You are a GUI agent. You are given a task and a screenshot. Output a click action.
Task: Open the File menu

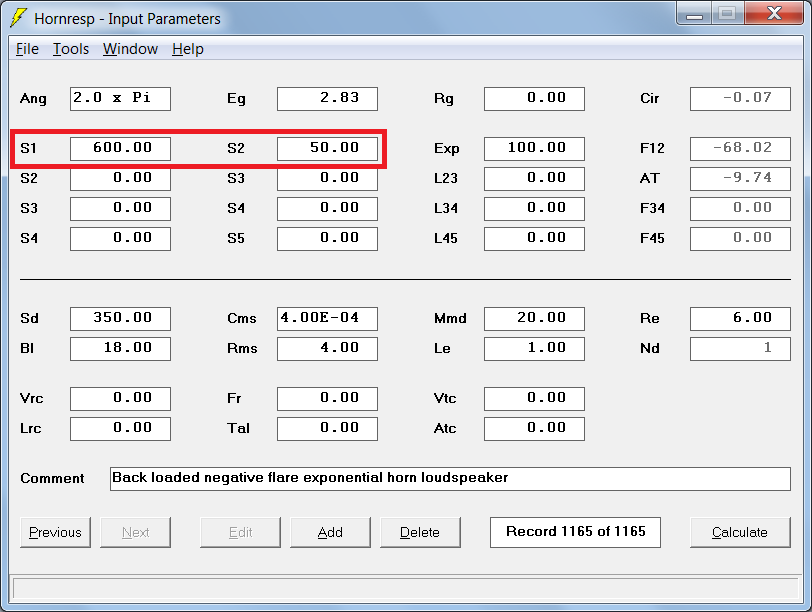point(27,49)
